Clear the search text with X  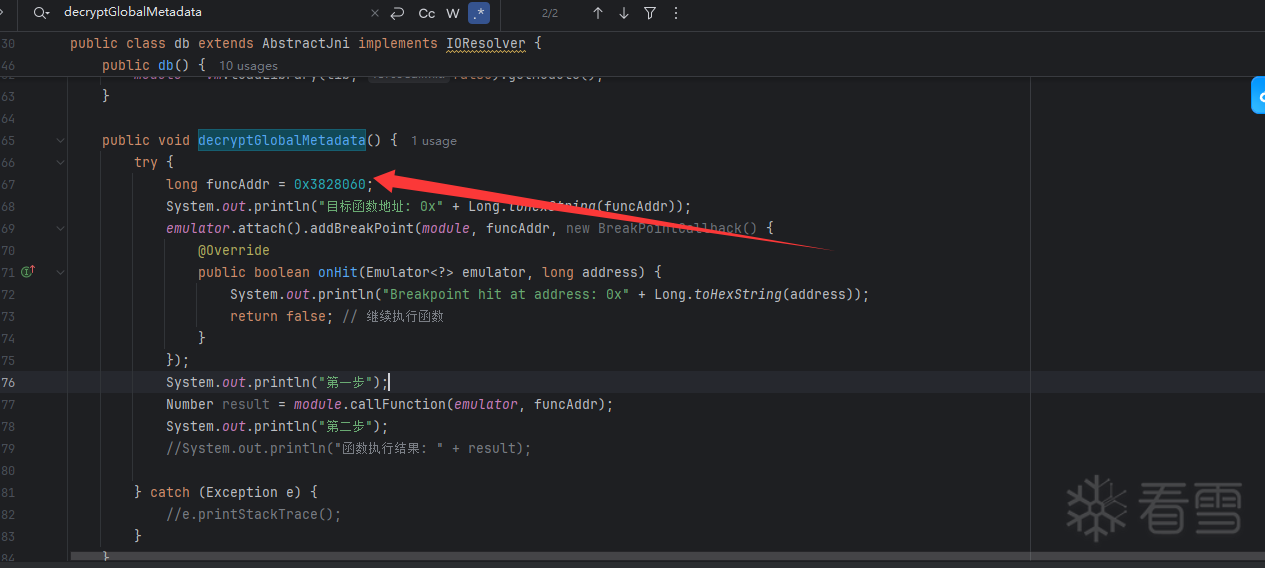click(x=375, y=13)
